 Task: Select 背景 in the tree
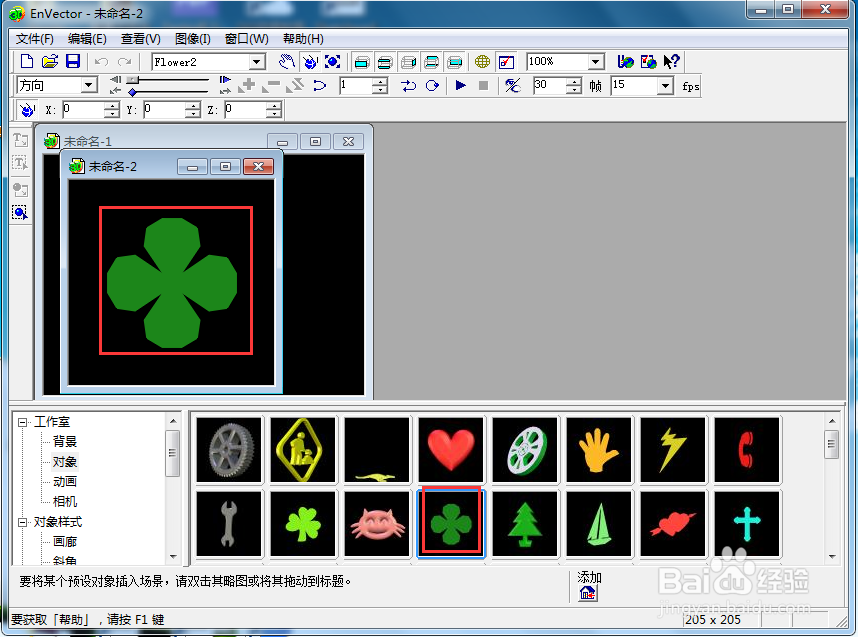pos(65,442)
